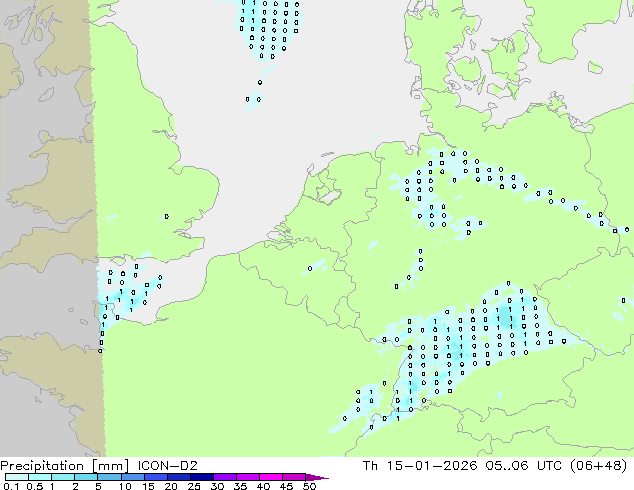Screen dimensions: 634x490
Task: Select the 2–5 mm legend color swatch
Action: click(x=86, y=477)
